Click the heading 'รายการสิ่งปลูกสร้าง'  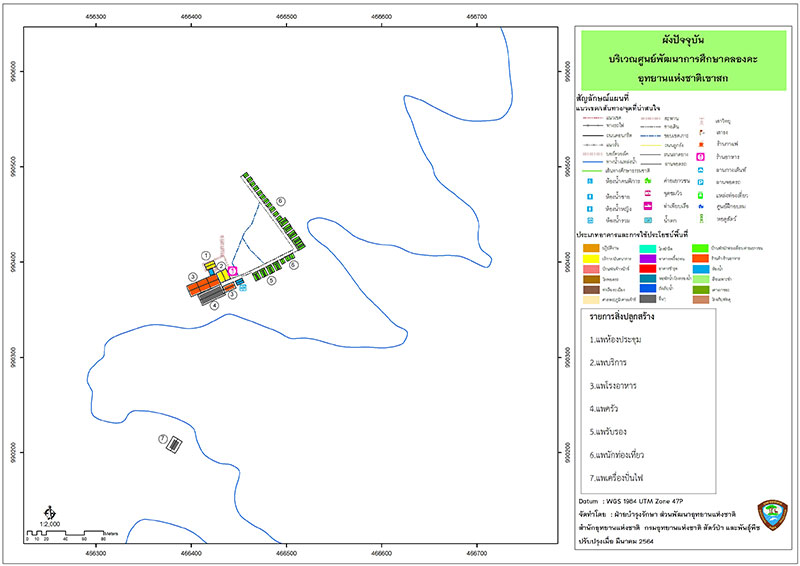[622, 316]
